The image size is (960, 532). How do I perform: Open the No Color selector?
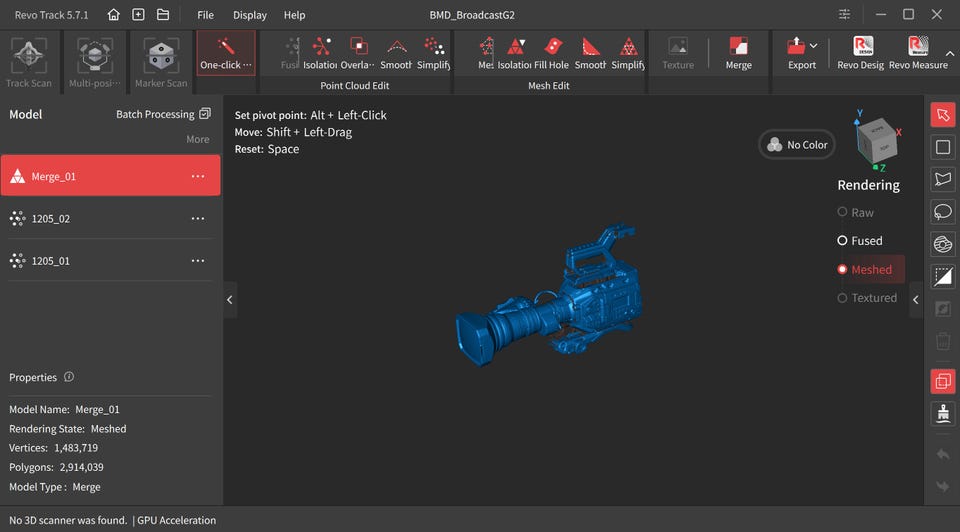point(797,145)
